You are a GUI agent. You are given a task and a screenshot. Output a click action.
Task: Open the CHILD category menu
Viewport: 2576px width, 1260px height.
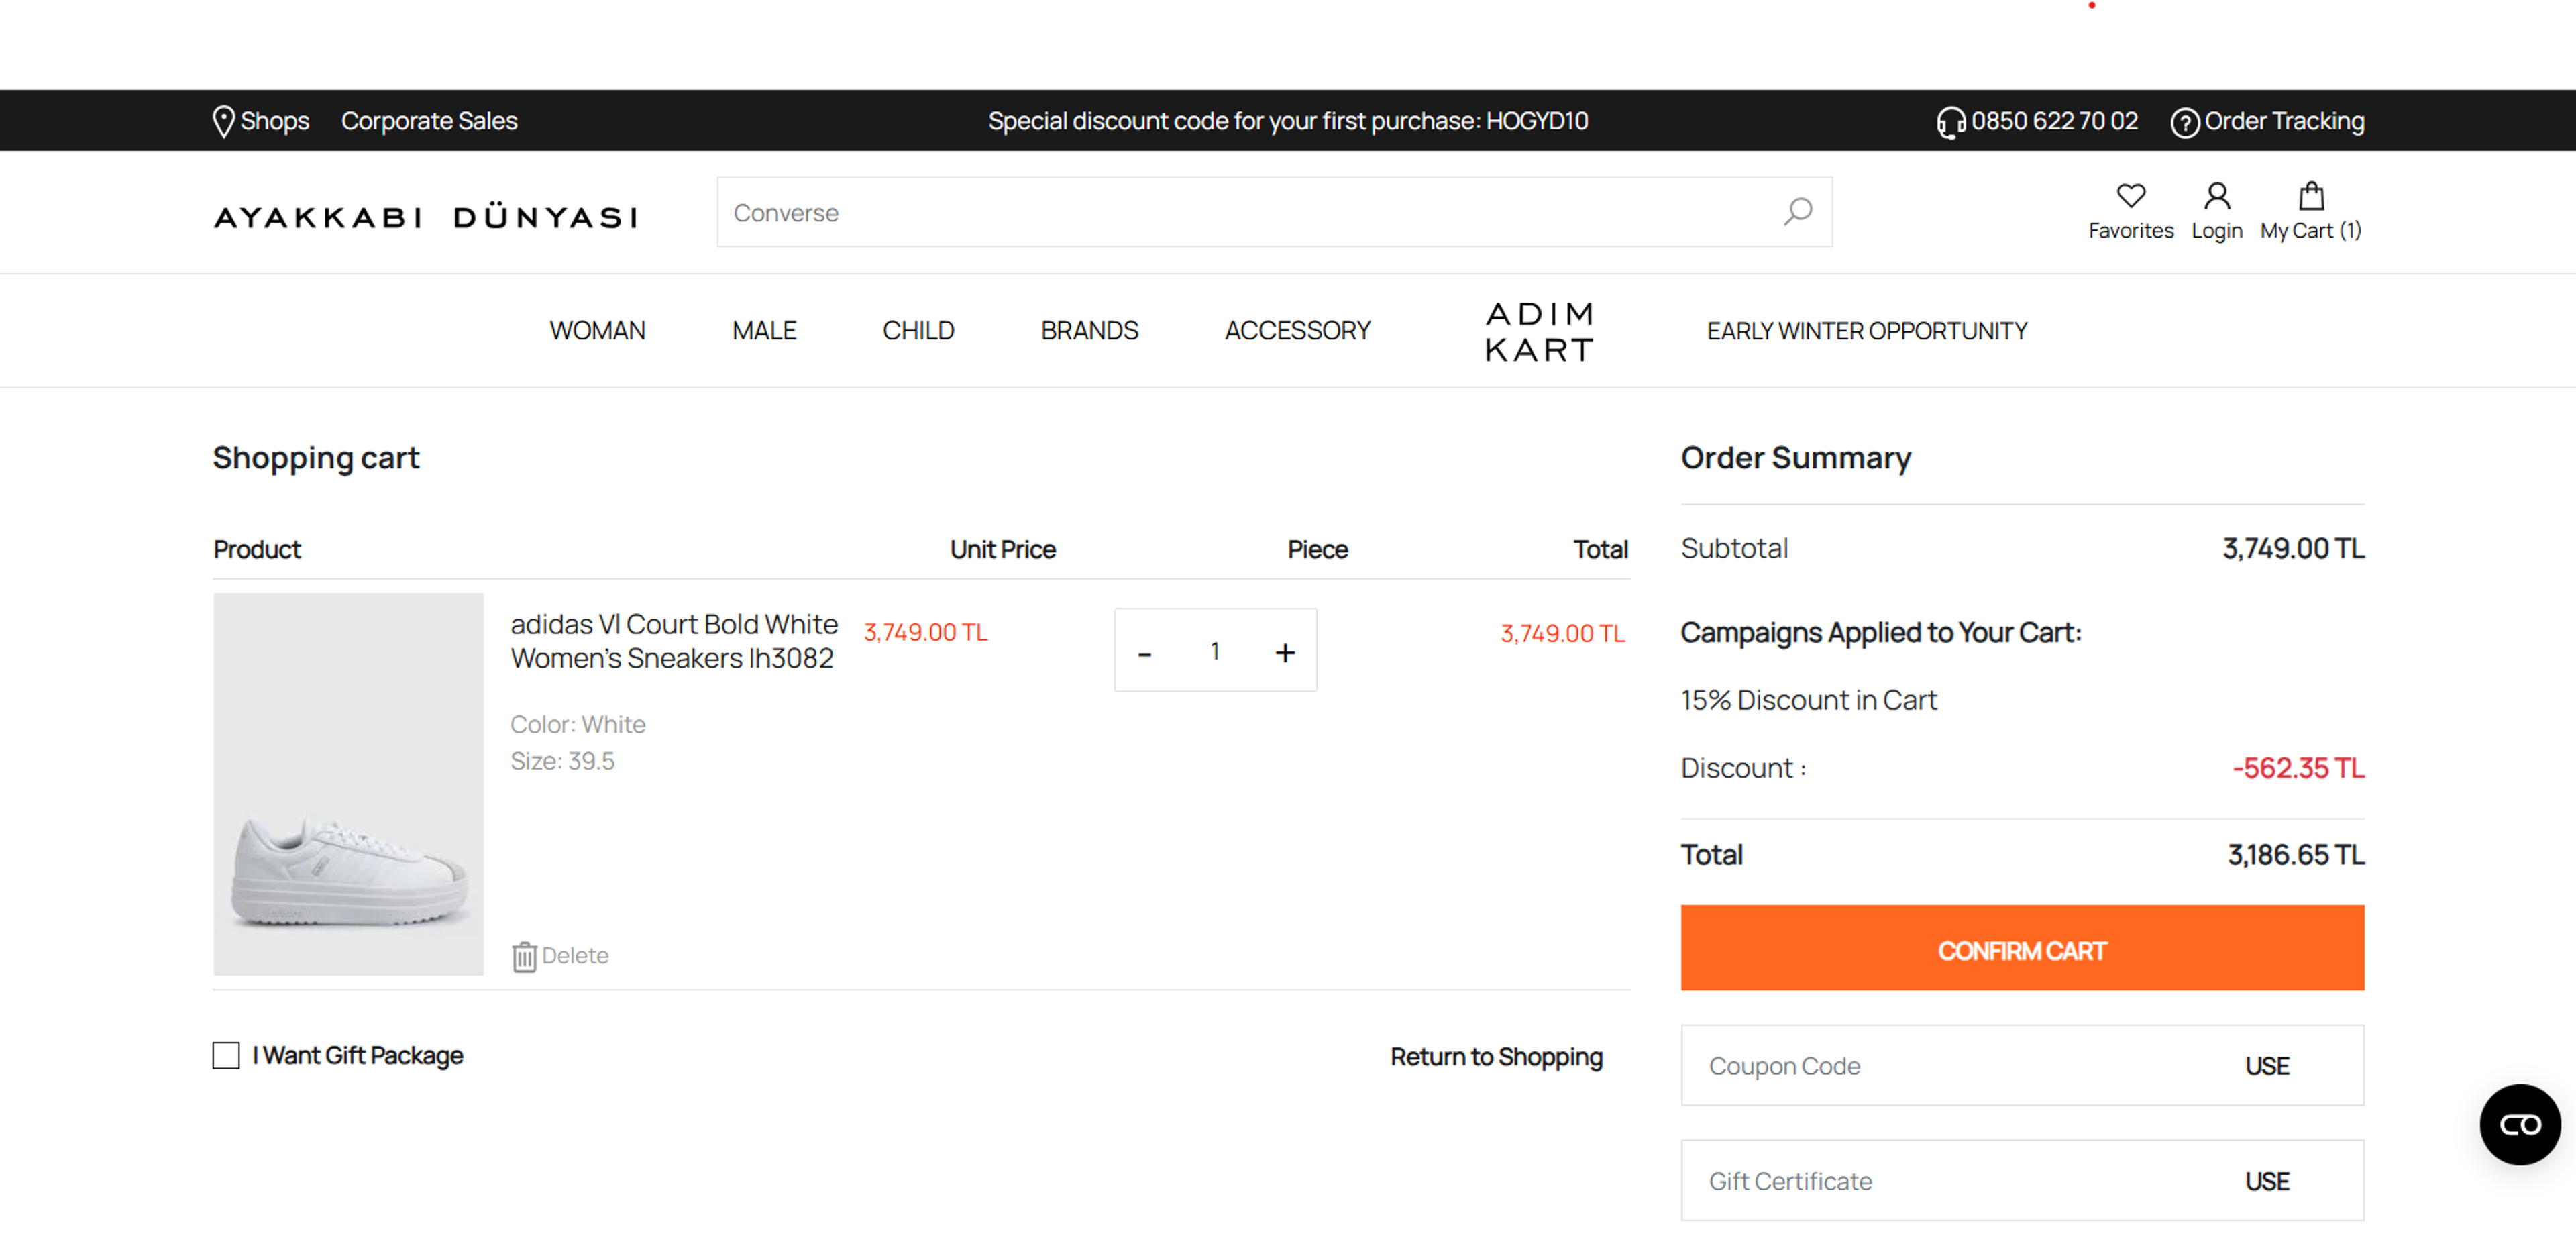tap(917, 331)
